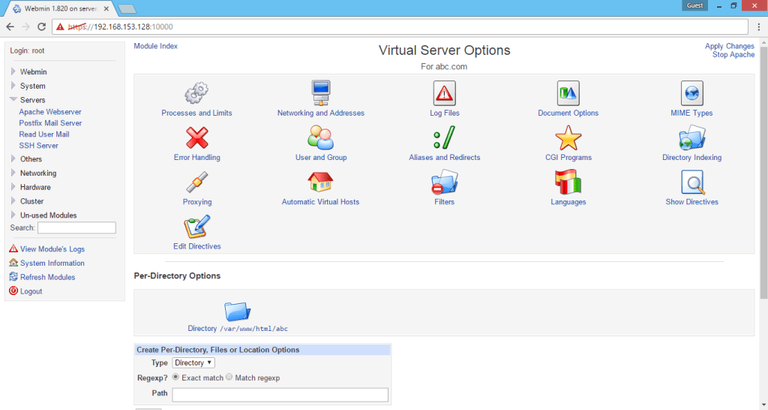
Task: Click the View Module's Logs text link
Action: (52, 249)
